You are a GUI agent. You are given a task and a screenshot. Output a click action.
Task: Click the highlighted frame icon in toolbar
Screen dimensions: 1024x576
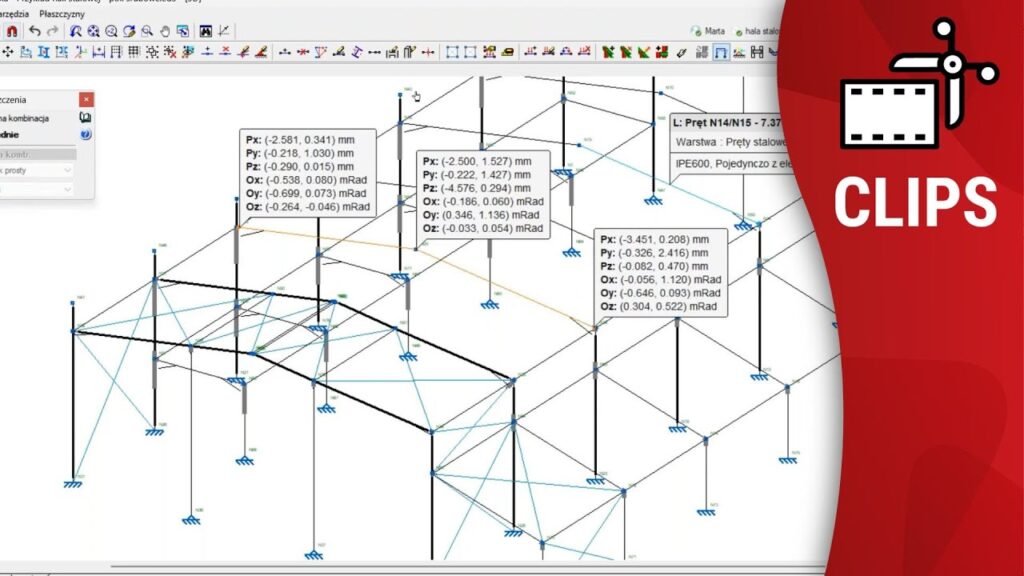720,52
